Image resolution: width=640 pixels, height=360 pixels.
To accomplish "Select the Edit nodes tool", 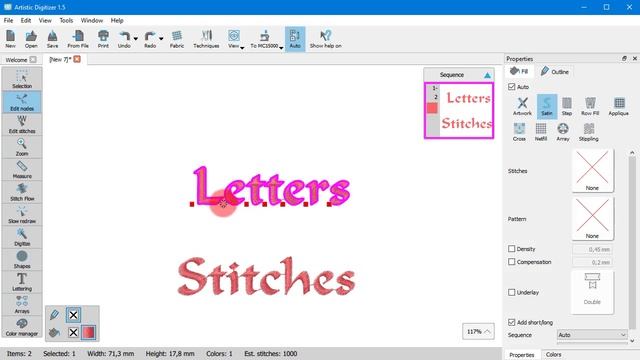I will [22, 102].
